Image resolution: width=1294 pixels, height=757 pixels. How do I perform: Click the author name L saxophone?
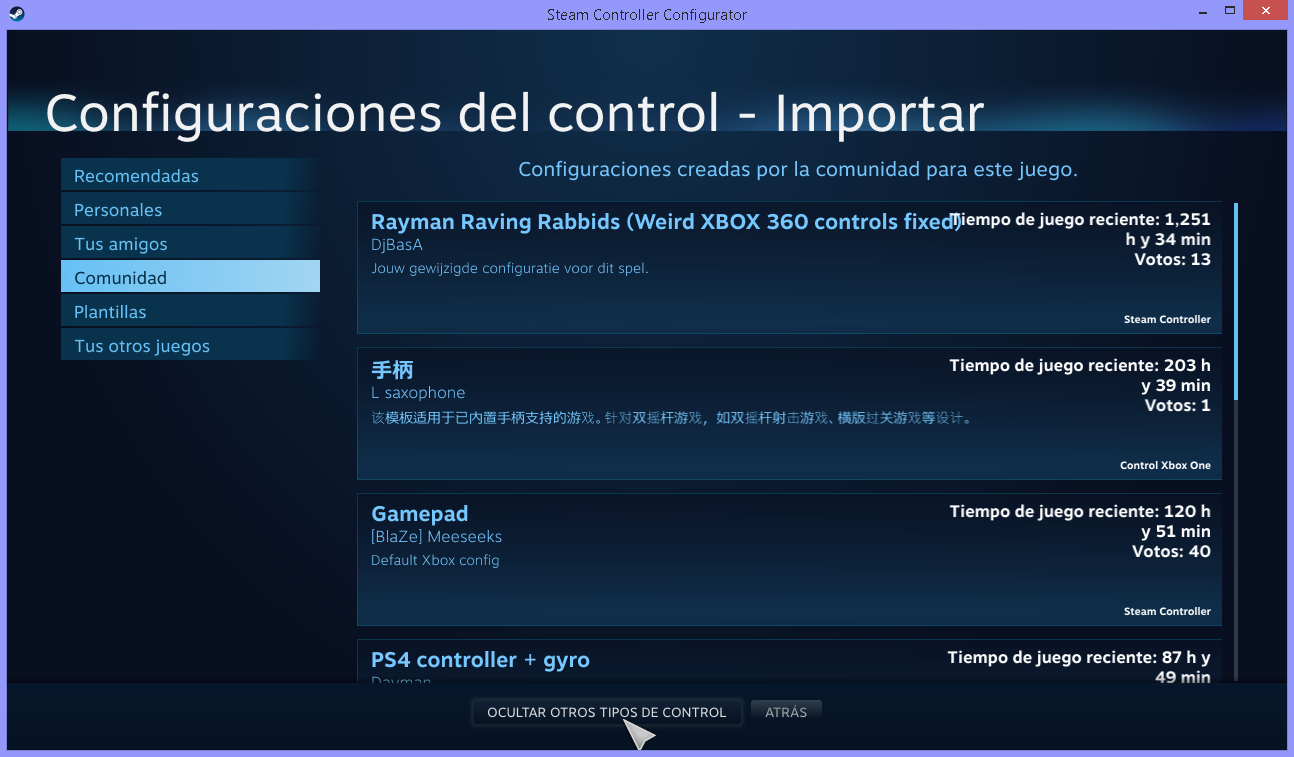(x=418, y=393)
